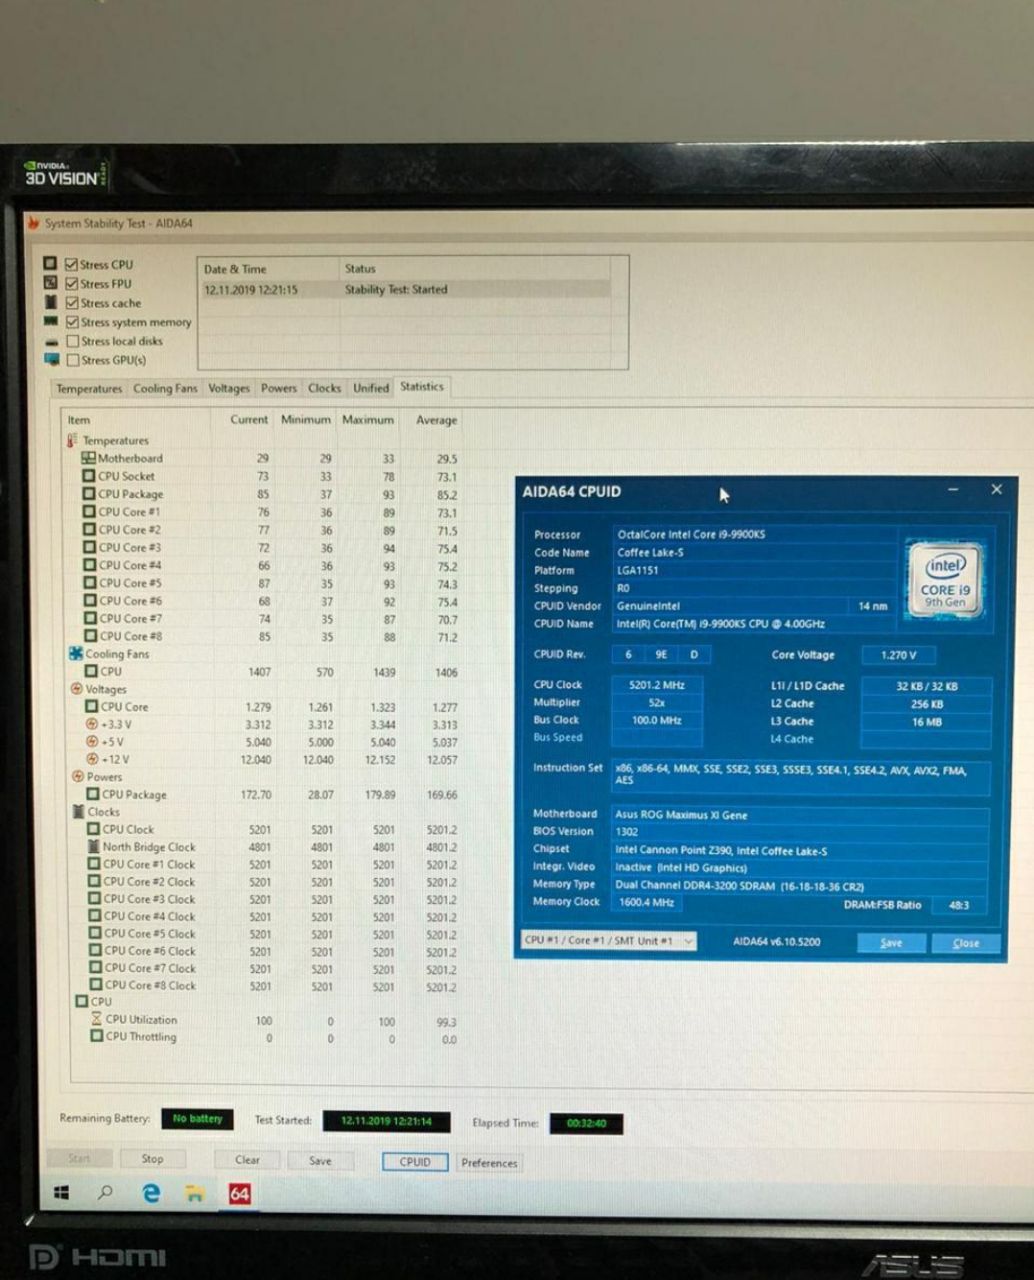1034x1280 pixels.
Task: Enable the Stress CPU checkbox
Action: point(71,264)
